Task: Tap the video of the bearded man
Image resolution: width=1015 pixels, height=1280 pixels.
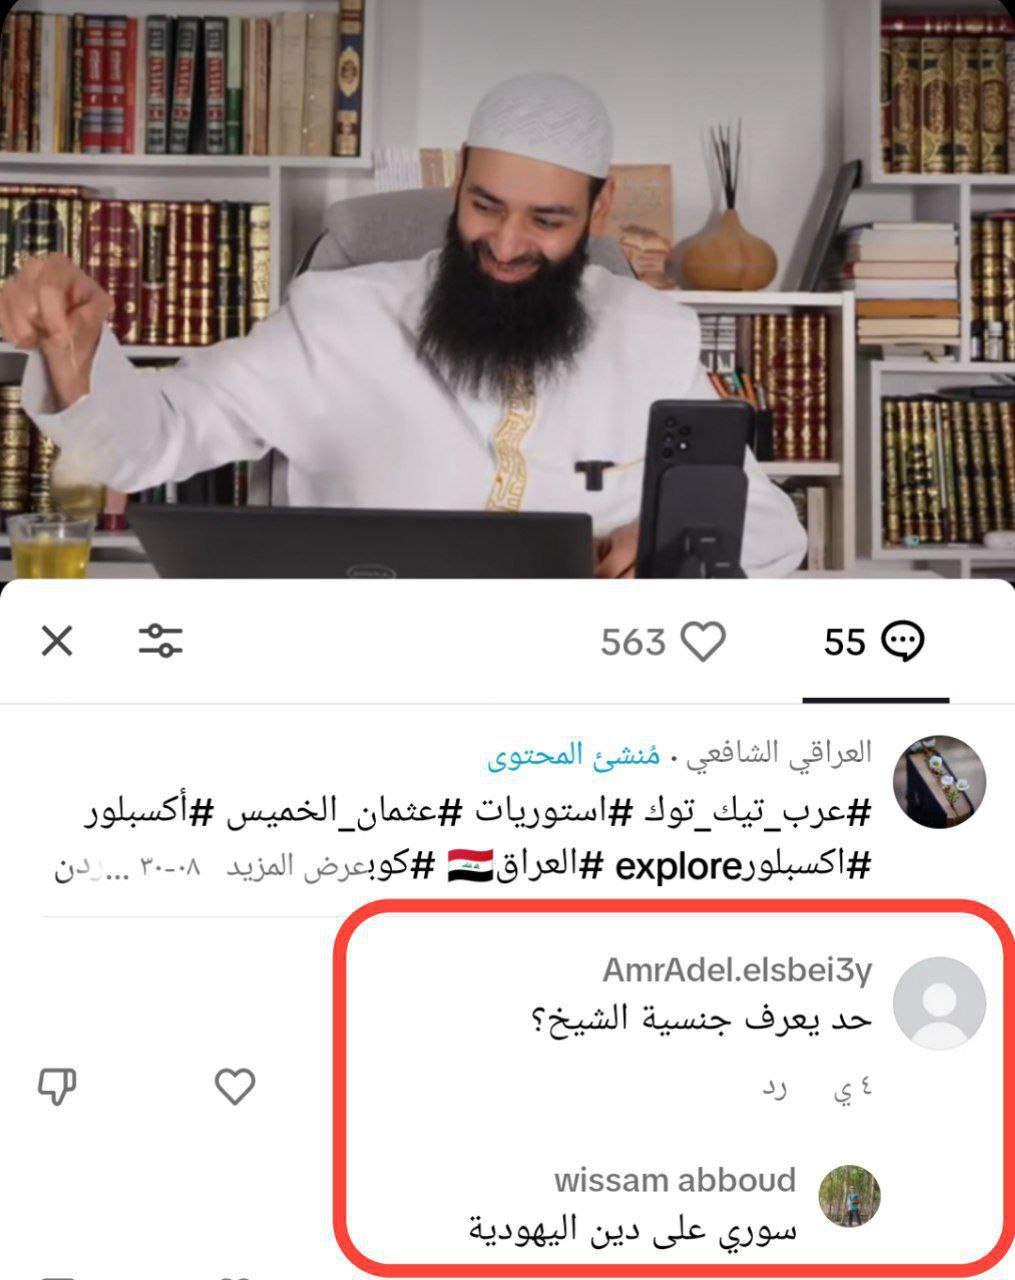Action: coord(507,290)
